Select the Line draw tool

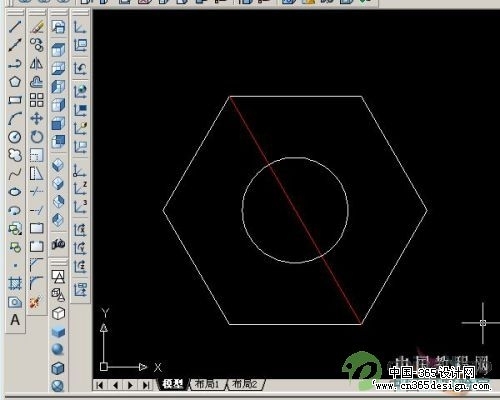[x=15, y=27]
